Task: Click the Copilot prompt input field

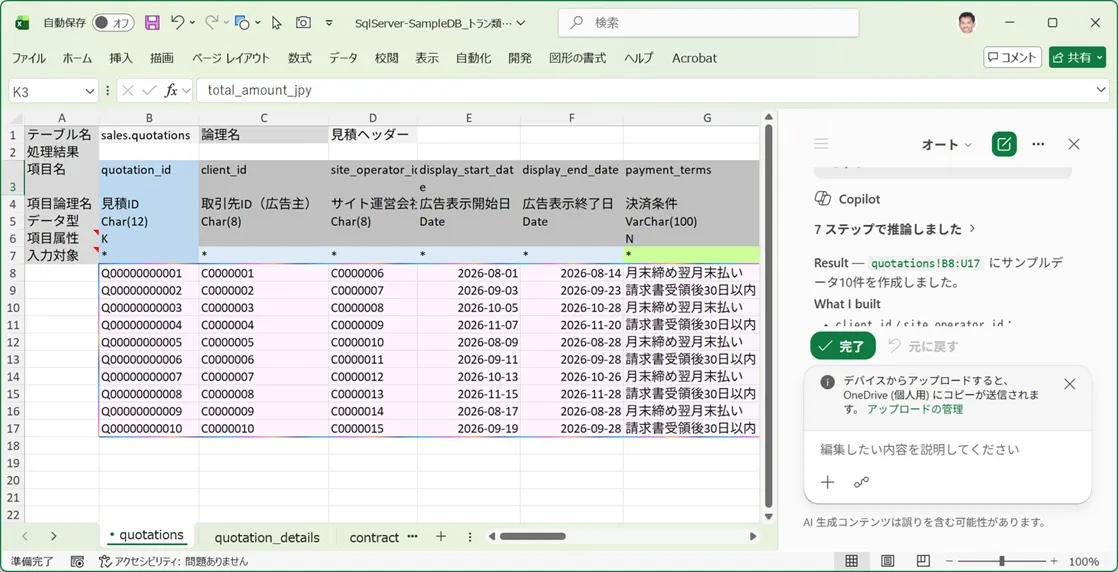Action: pos(948,449)
